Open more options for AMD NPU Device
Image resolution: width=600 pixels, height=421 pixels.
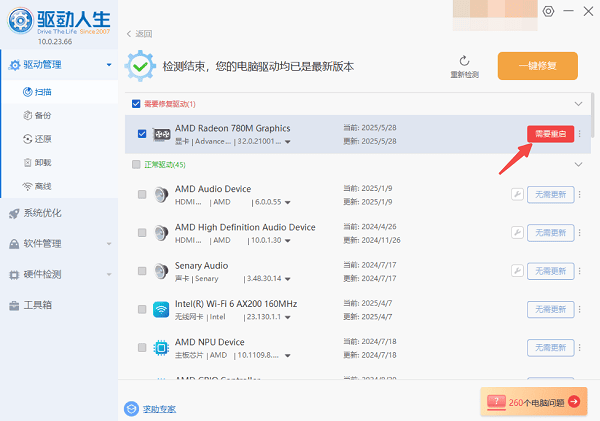pos(580,348)
